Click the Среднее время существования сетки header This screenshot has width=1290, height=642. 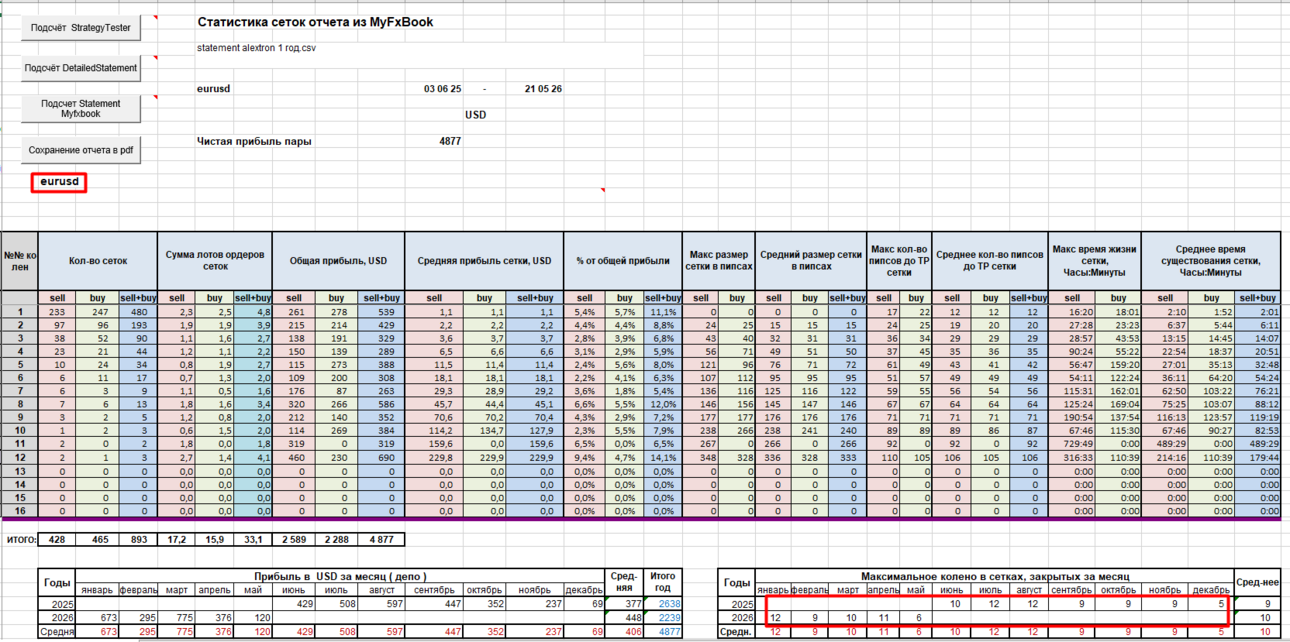[1210, 261]
